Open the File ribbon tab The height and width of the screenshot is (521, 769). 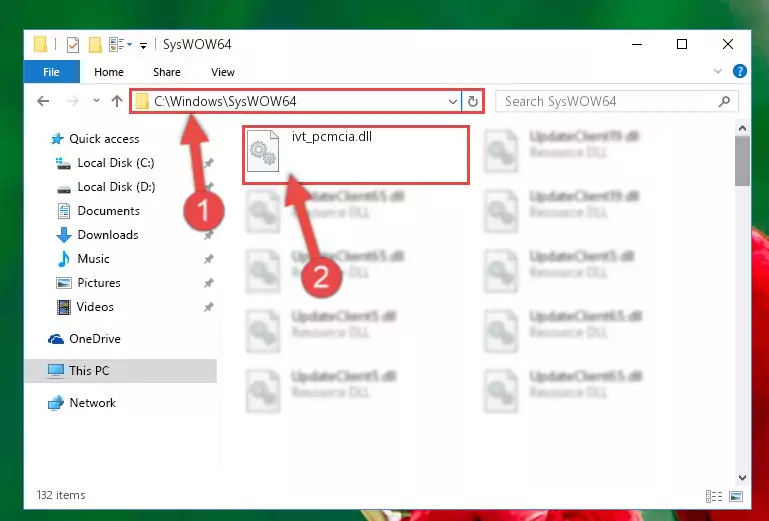[51, 72]
